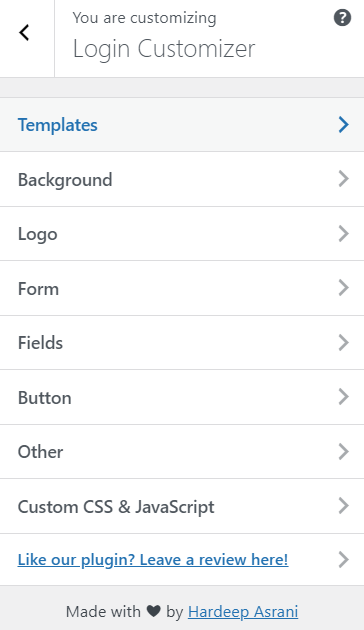Expand the Background section chevron
364x630 pixels.
(344, 179)
